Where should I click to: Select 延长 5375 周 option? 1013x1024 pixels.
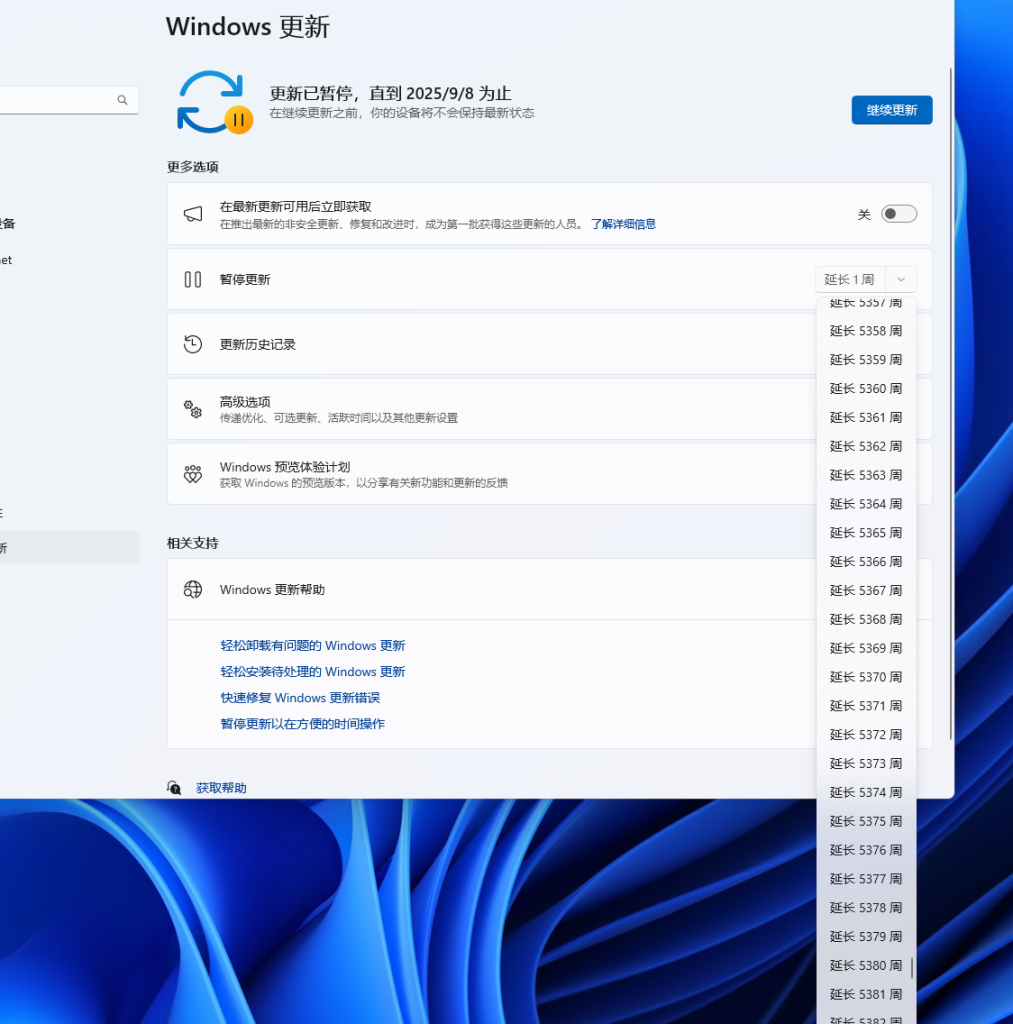(866, 821)
